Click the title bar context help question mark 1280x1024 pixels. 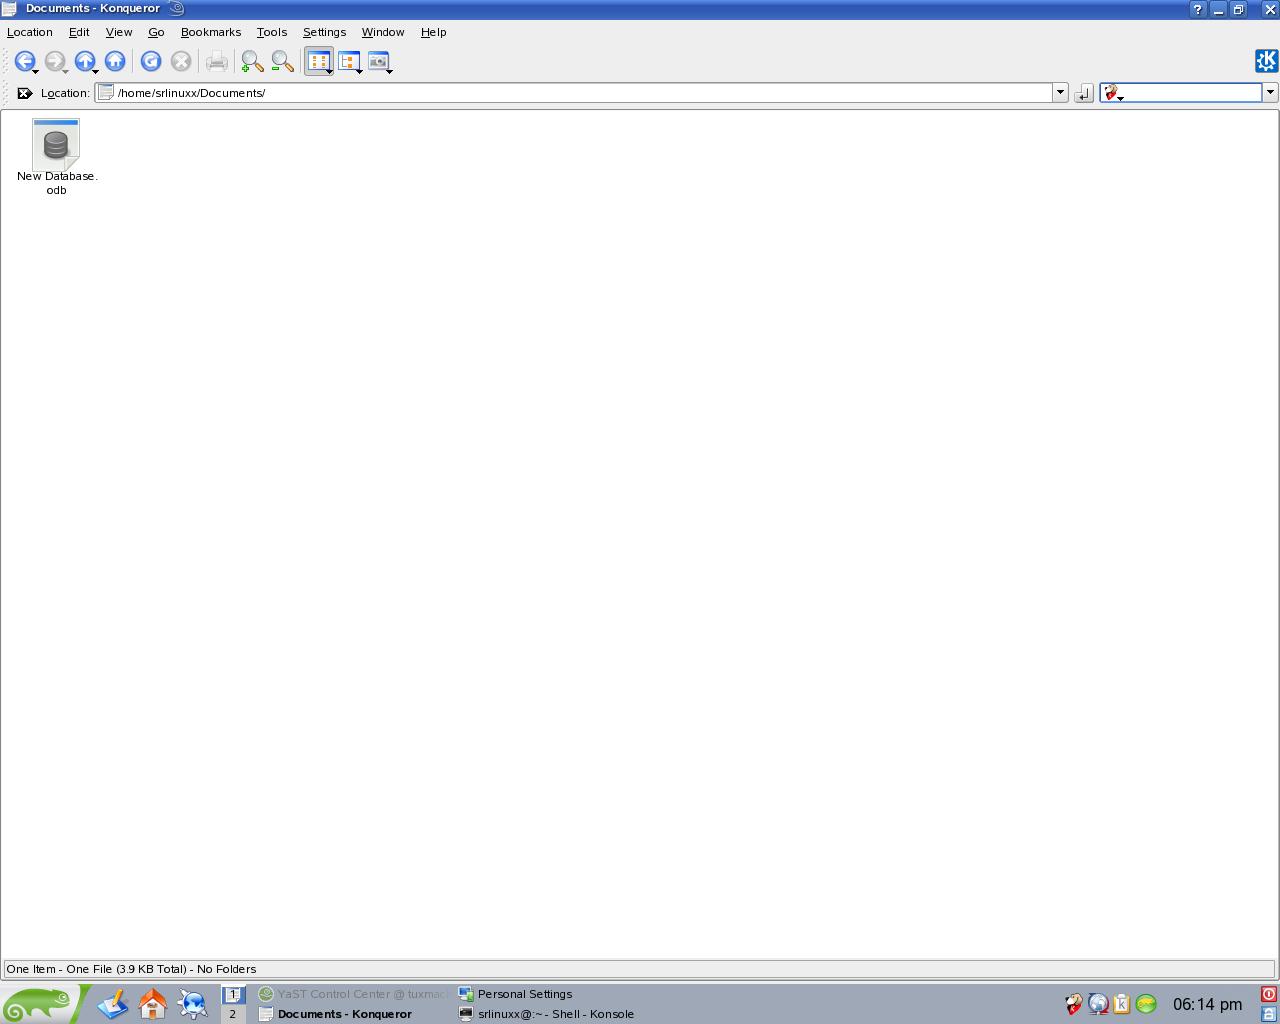(1197, 9)
